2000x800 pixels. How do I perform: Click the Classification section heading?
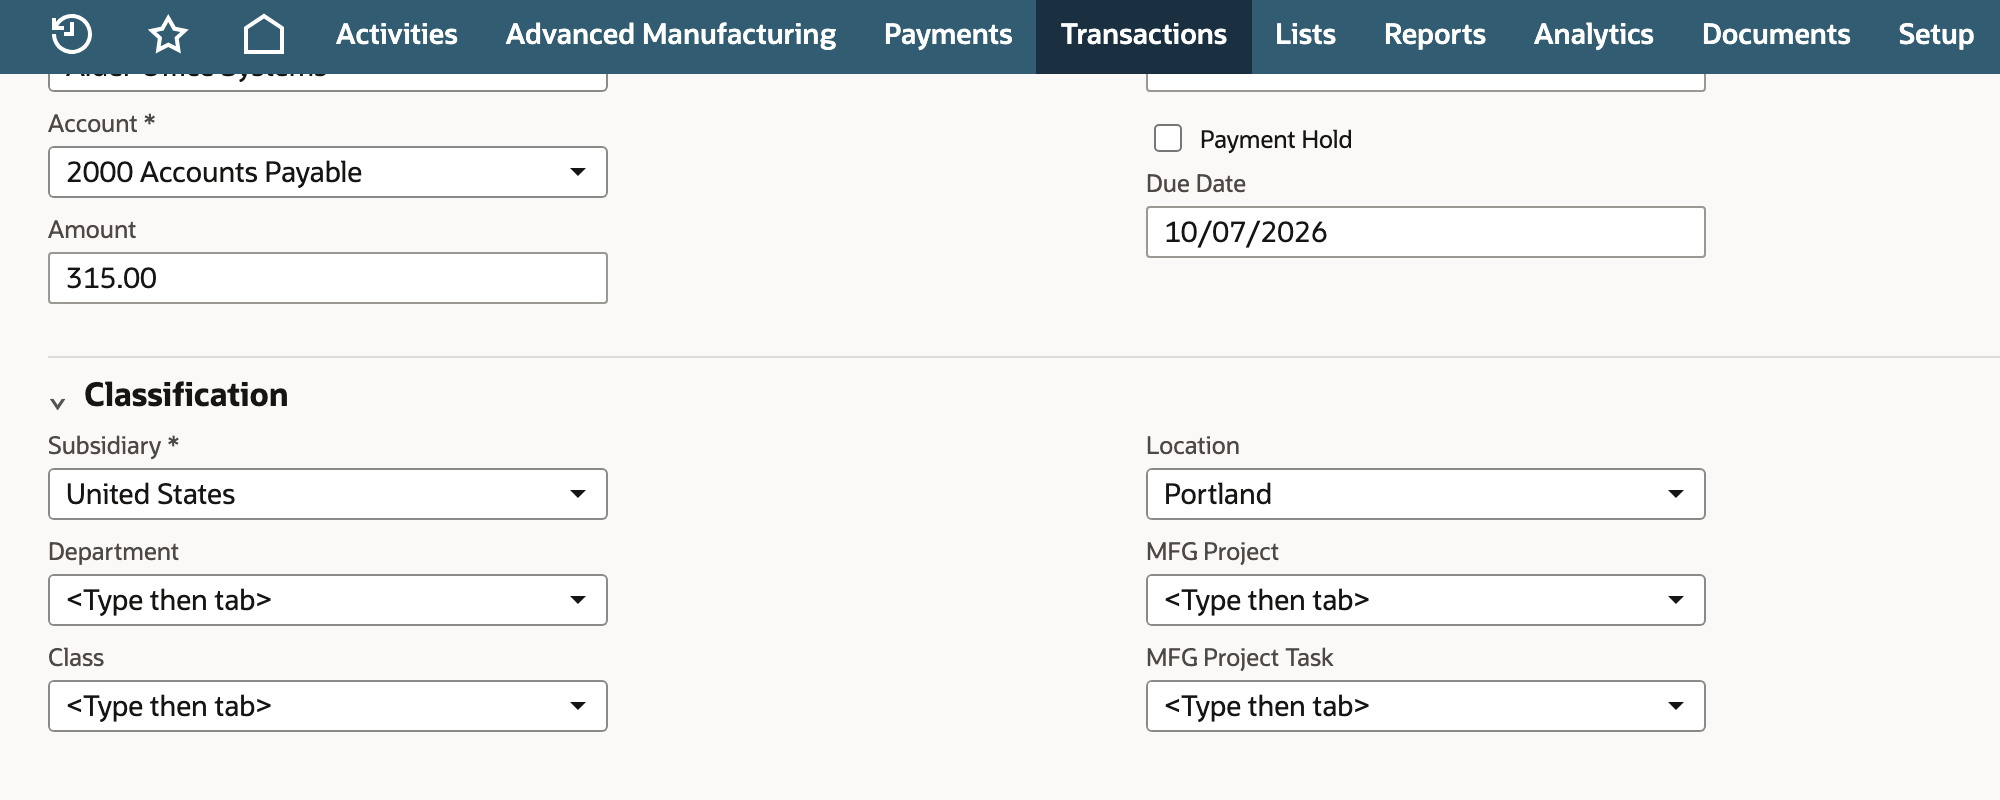186,395
